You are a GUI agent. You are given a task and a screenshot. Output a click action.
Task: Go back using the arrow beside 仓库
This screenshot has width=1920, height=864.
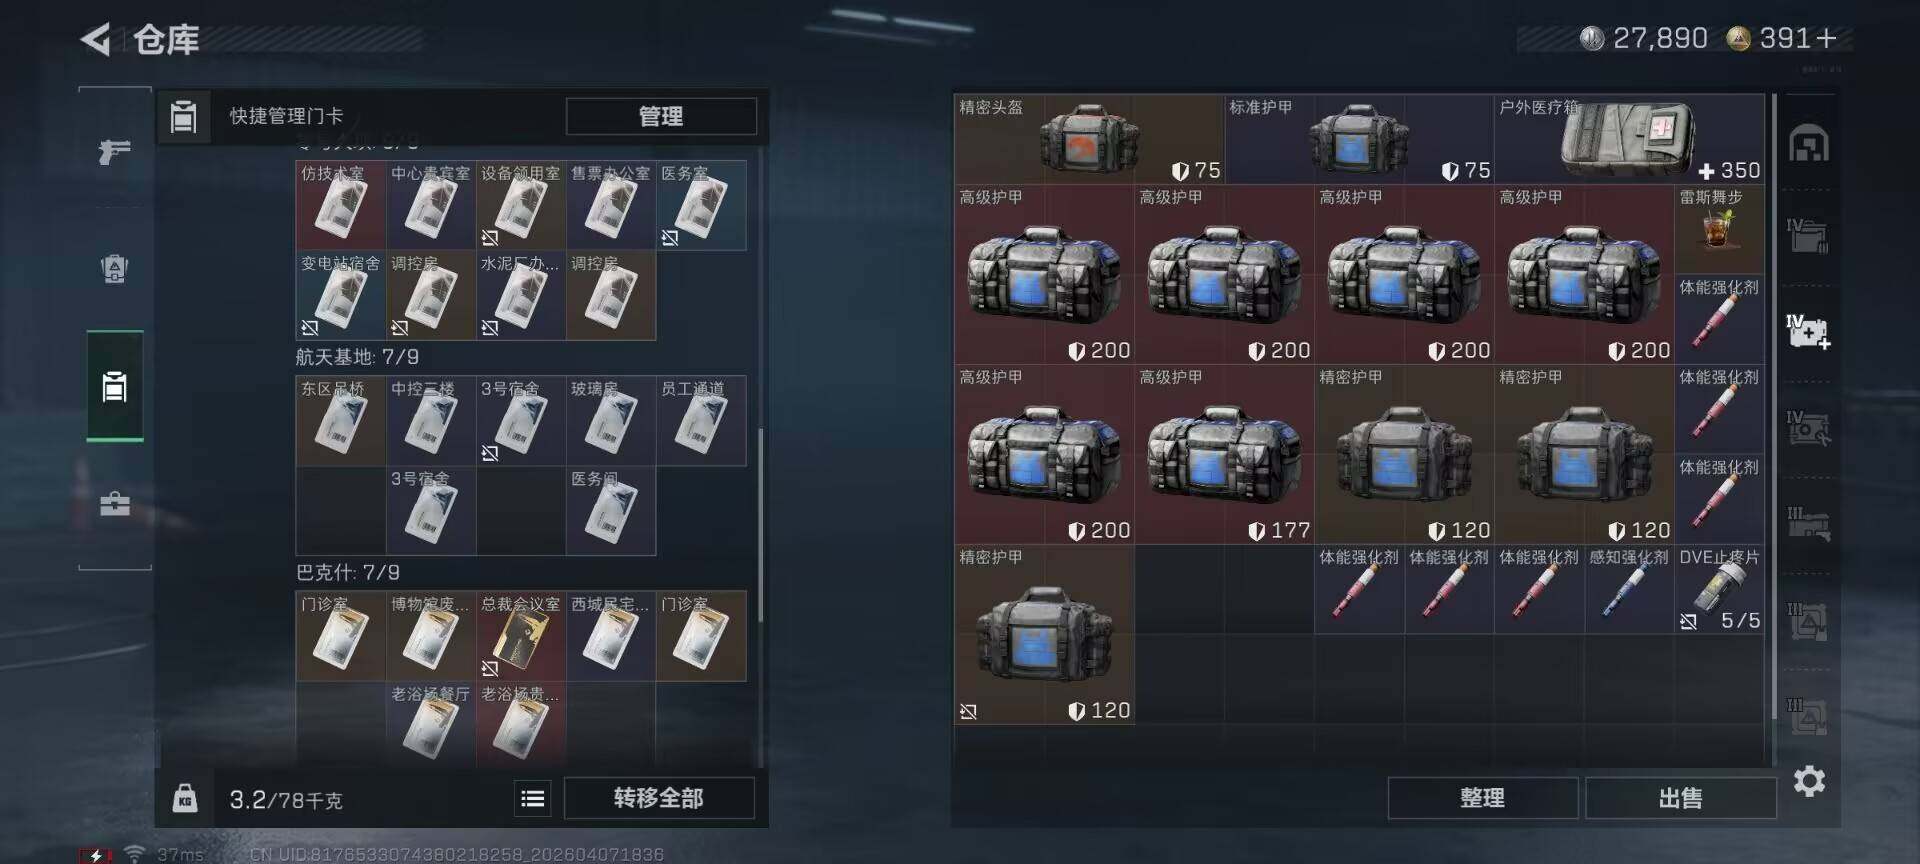[96, 40]
